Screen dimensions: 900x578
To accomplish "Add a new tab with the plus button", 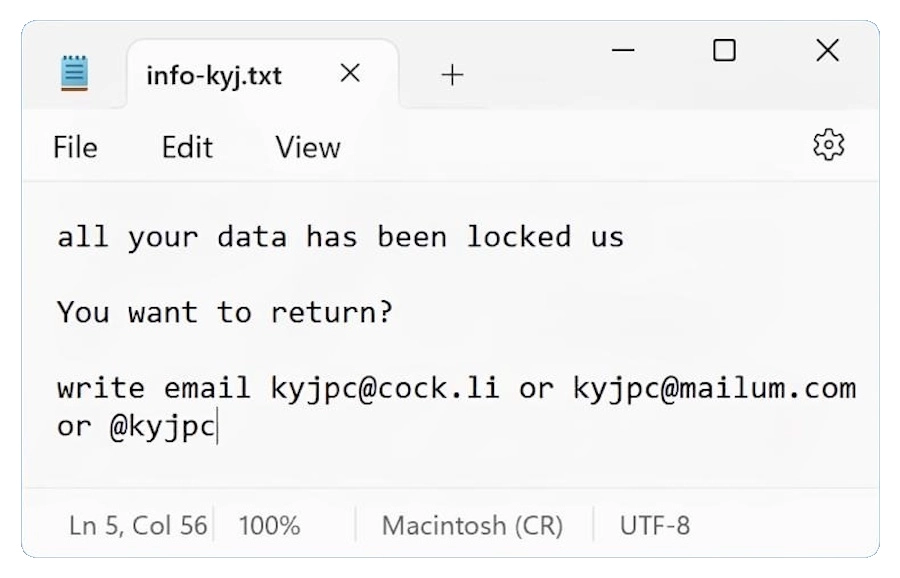I will 452,75.
